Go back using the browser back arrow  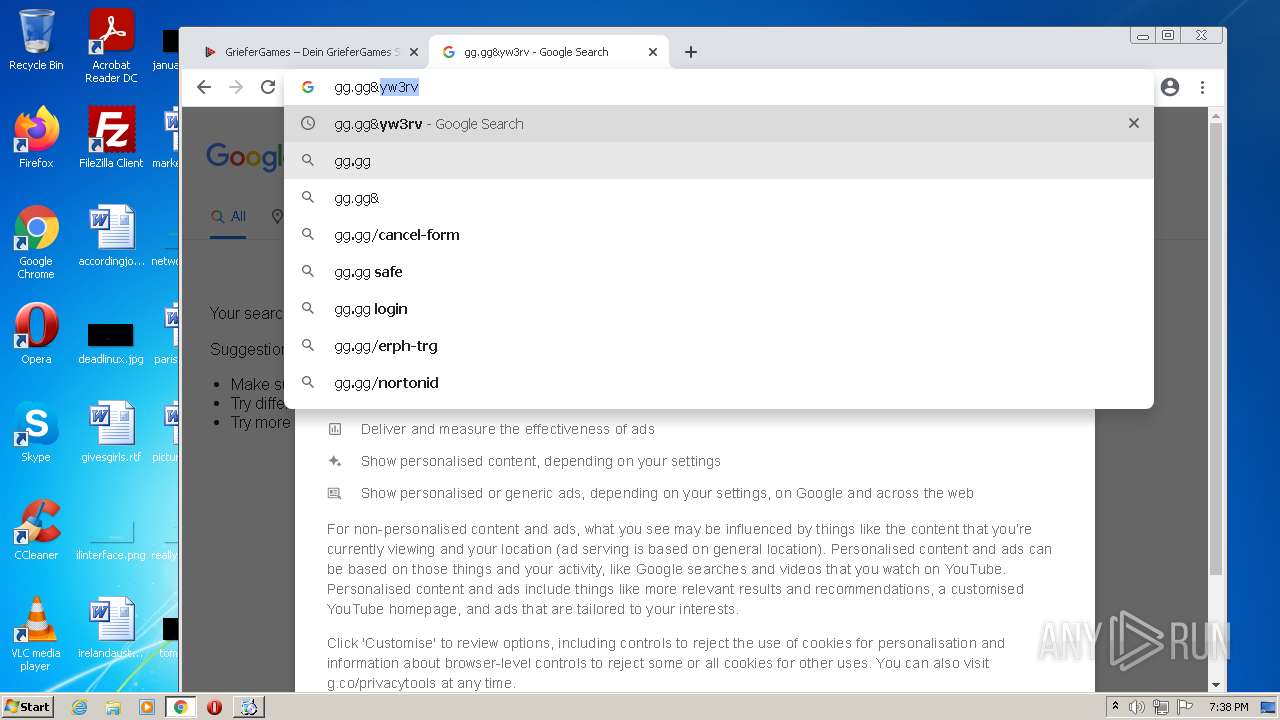tap(204, 87)
